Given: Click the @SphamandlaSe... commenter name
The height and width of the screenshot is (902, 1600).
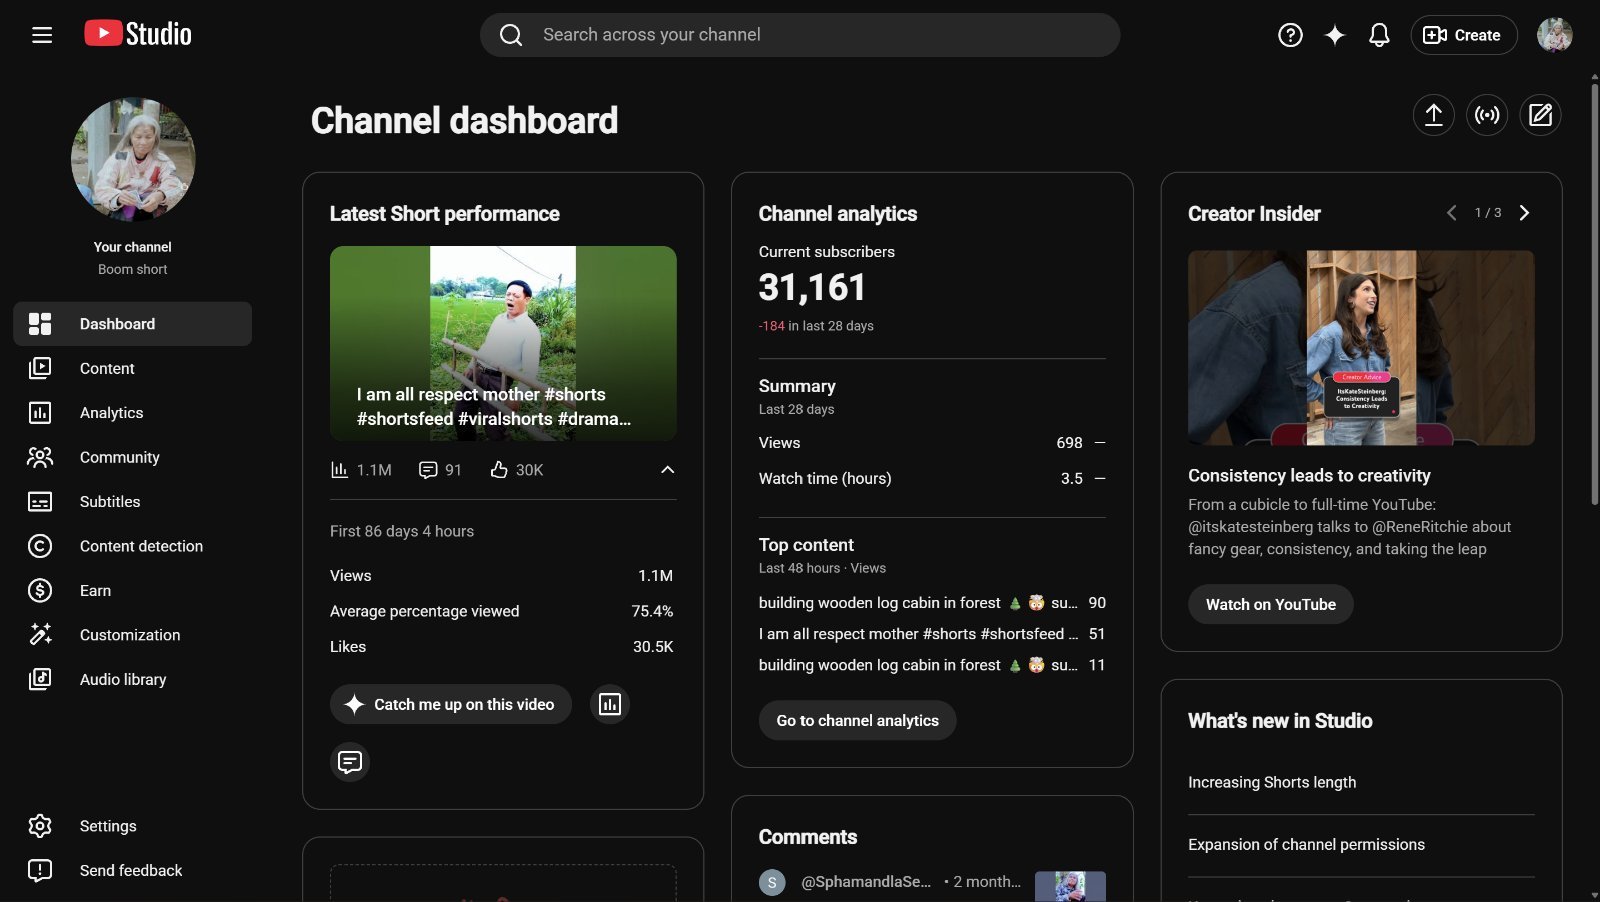Looking at the screenshot, I should (866, 882).
